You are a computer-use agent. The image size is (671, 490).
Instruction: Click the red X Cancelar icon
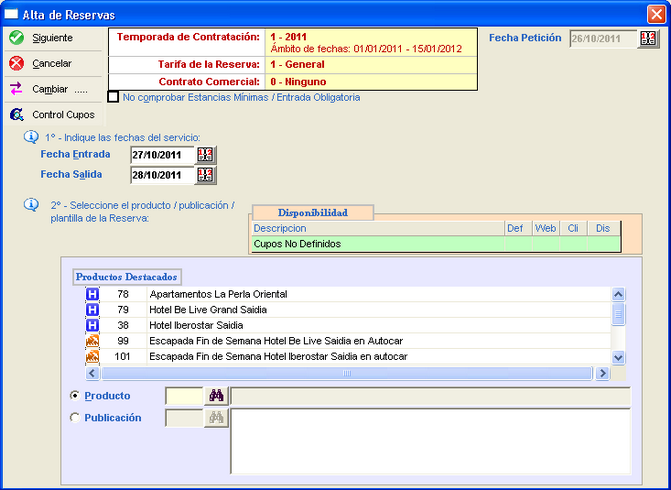[x=17, y=63]
